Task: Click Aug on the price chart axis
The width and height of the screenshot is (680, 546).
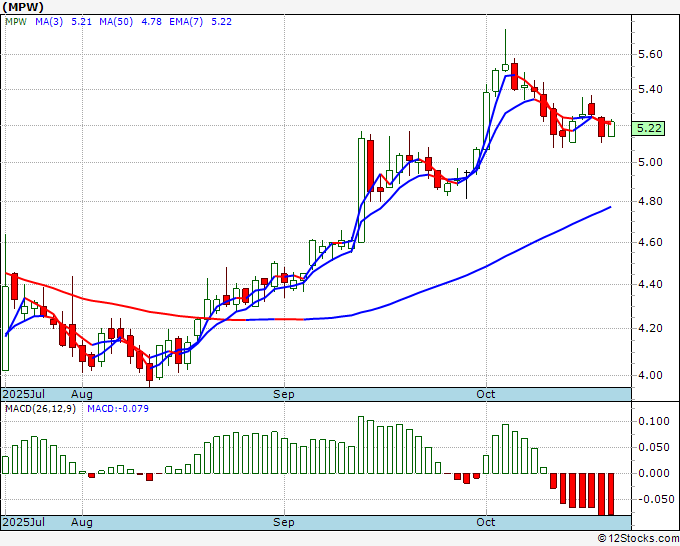Action: pos(82,394)
